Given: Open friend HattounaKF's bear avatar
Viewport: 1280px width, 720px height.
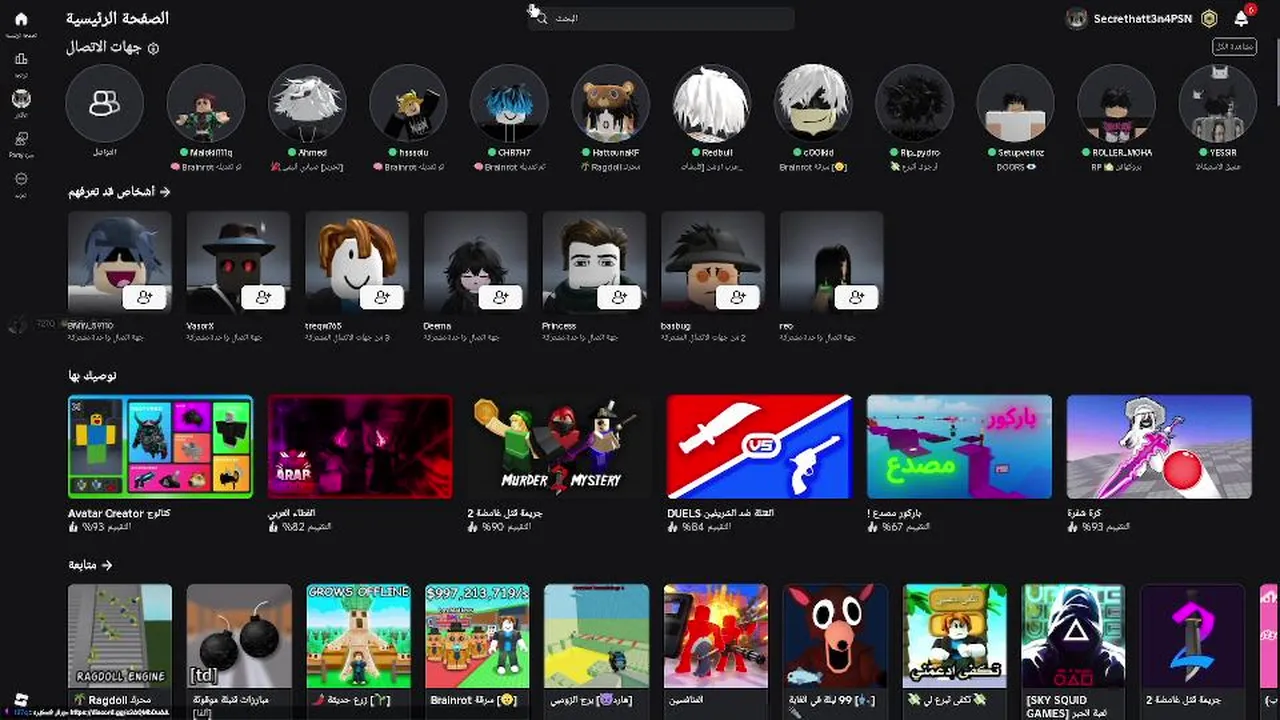Looking at the screenshot, I should pyautogui.click(x=610, y=104).
